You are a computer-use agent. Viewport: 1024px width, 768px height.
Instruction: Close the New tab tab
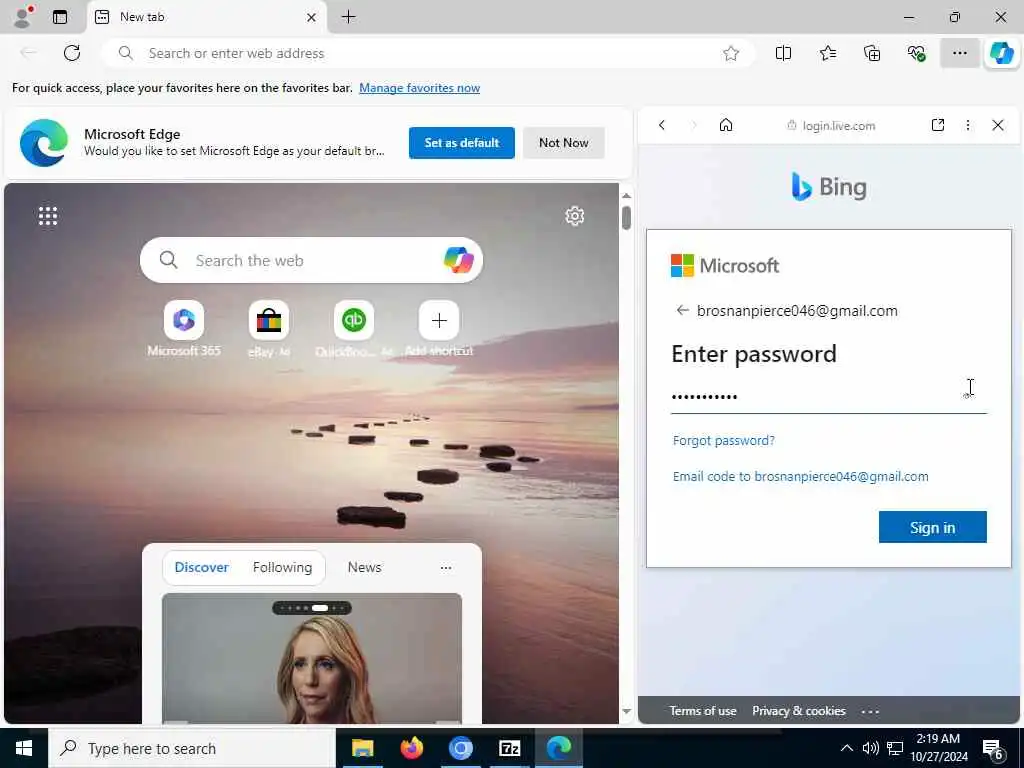tap(312, 18)
